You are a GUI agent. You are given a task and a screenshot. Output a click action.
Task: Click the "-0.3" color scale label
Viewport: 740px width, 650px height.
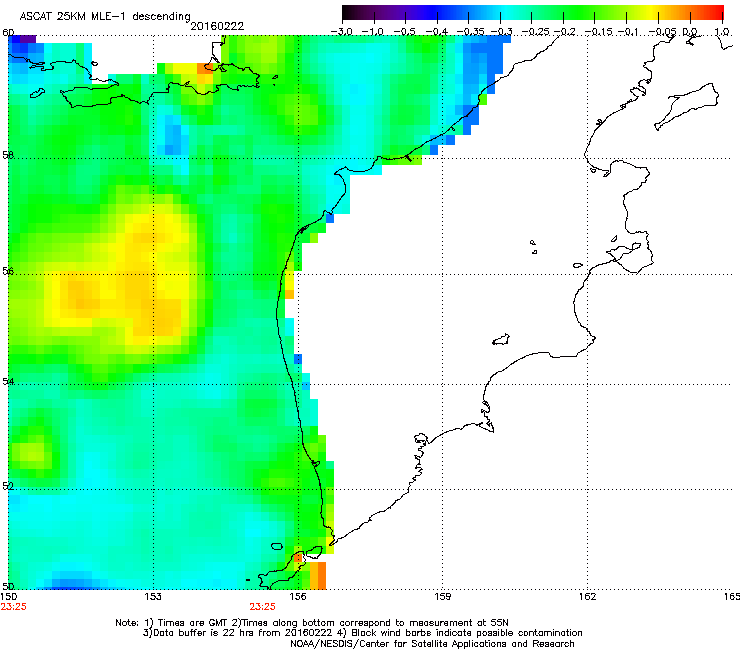click(501, 32)
